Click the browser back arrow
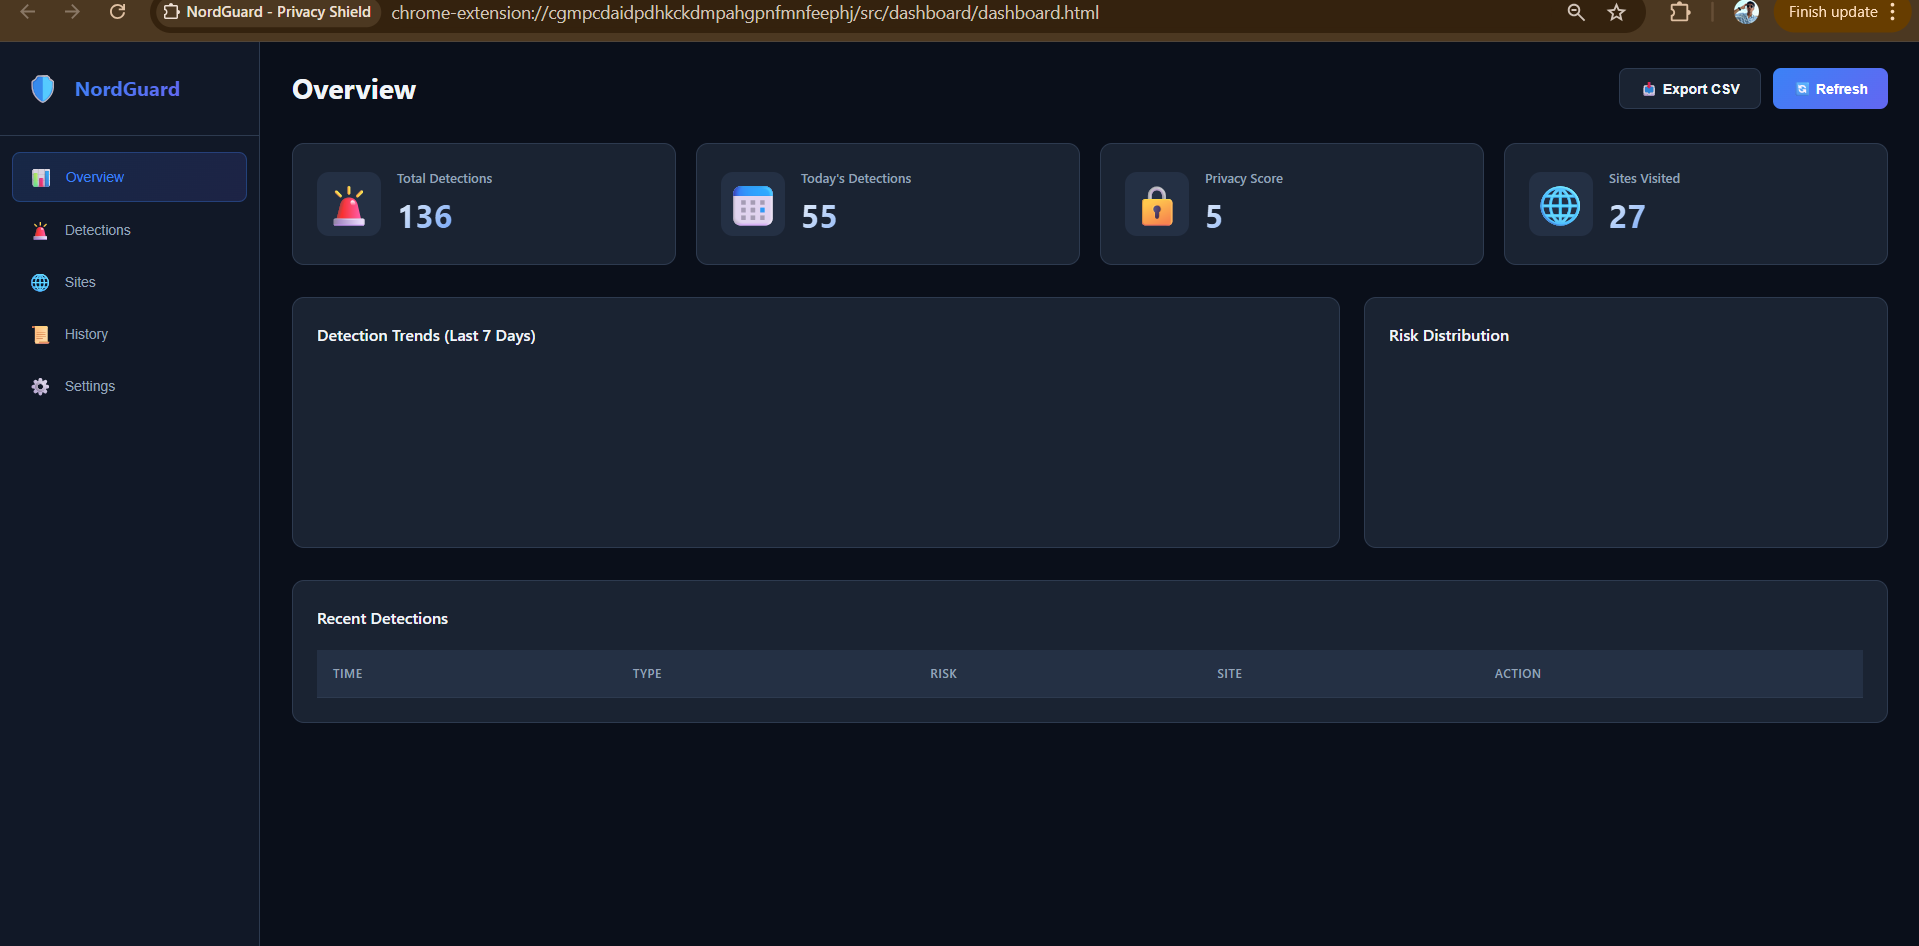 (28, 12)
